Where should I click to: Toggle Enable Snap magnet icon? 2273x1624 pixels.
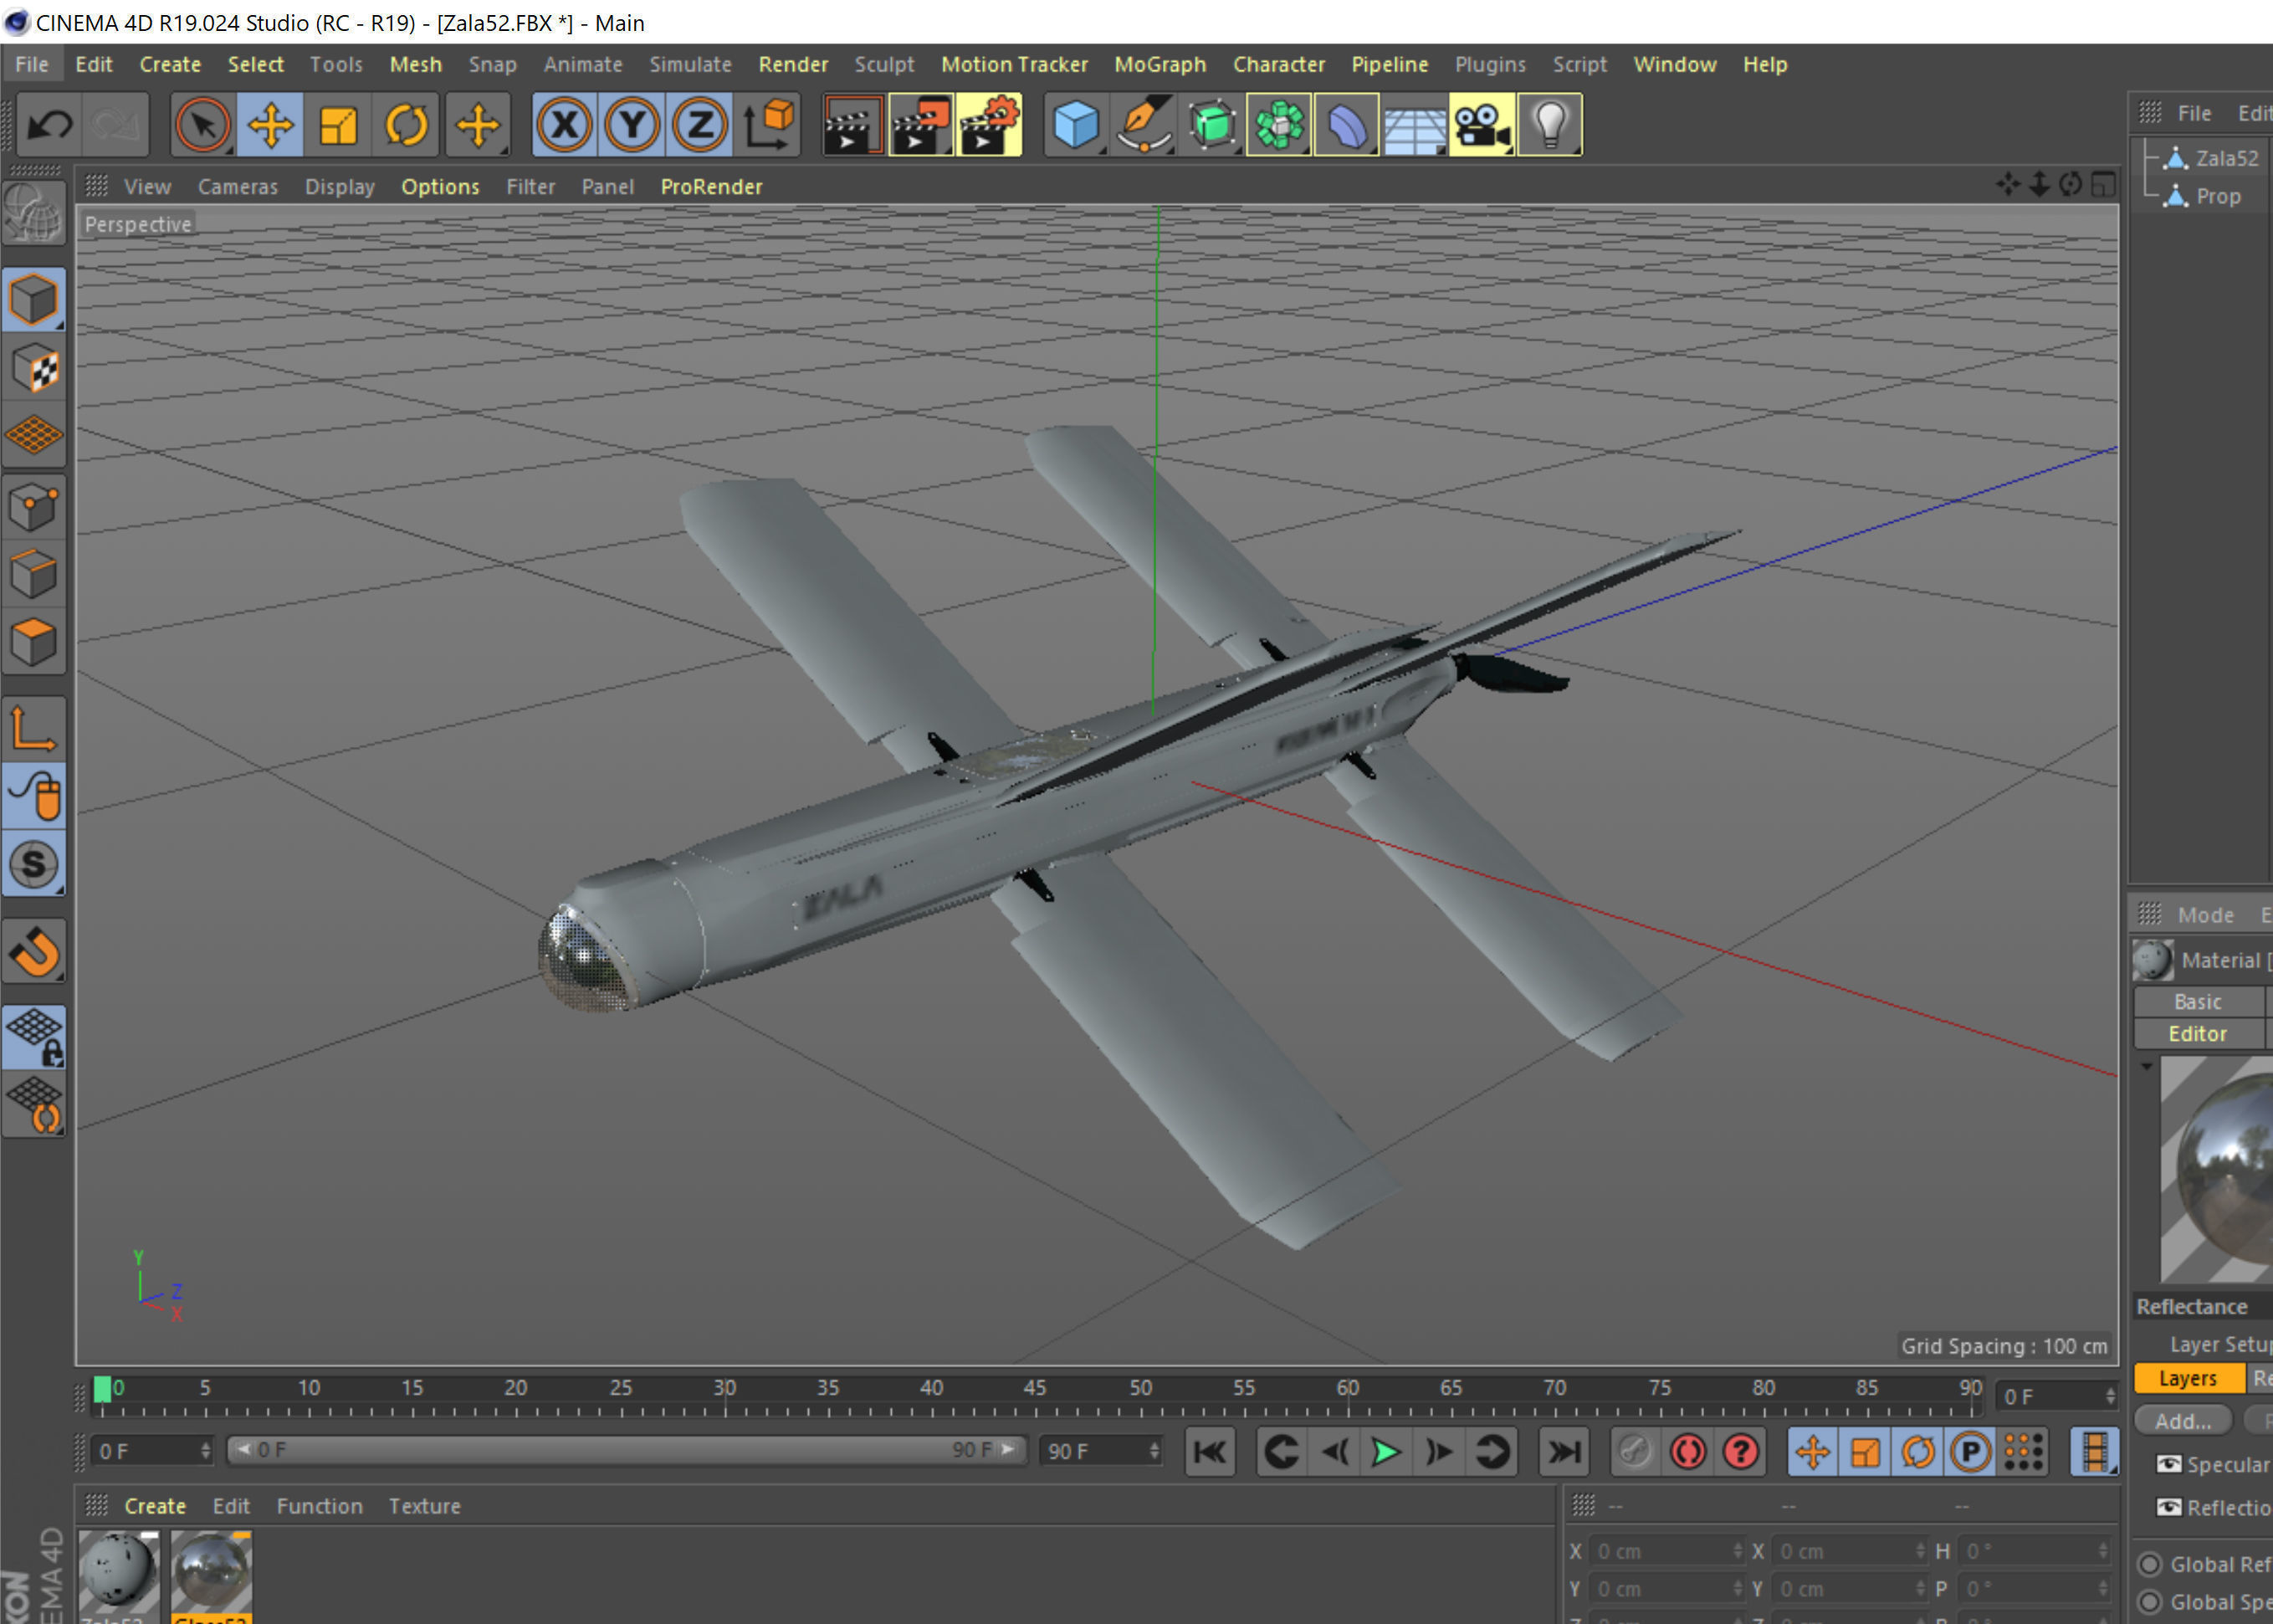[34, 951]
